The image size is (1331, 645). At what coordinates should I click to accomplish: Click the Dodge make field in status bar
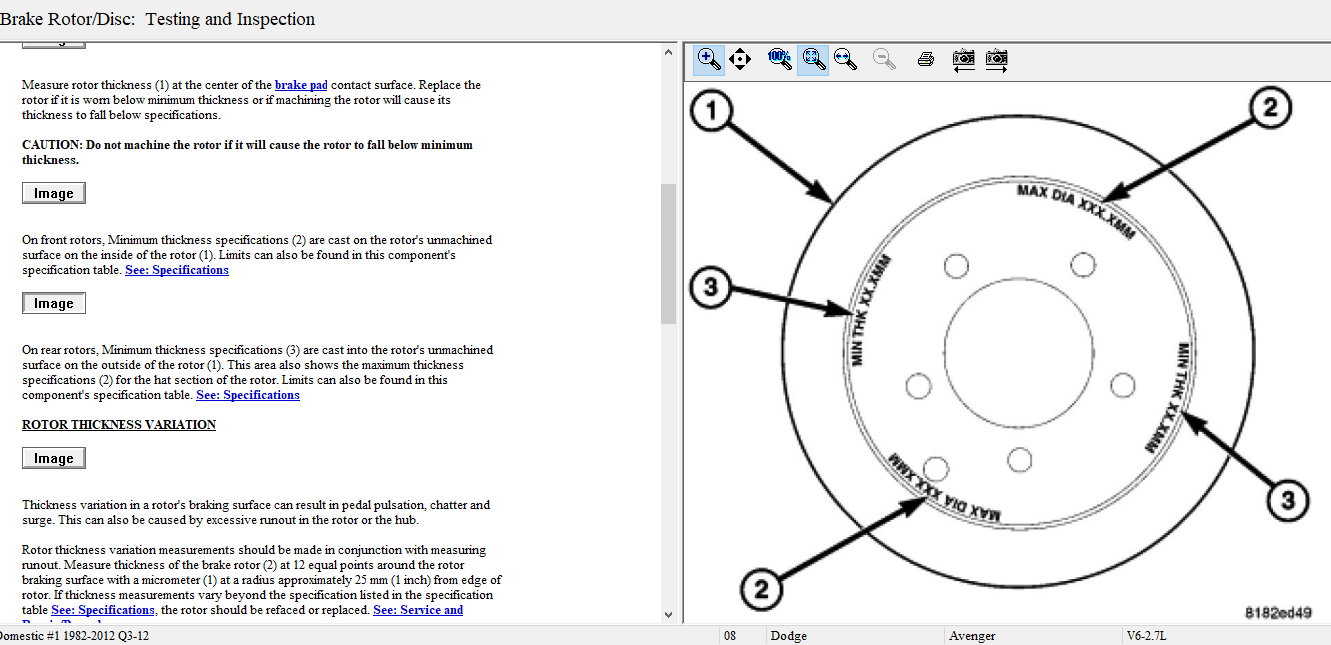point(789,636)
